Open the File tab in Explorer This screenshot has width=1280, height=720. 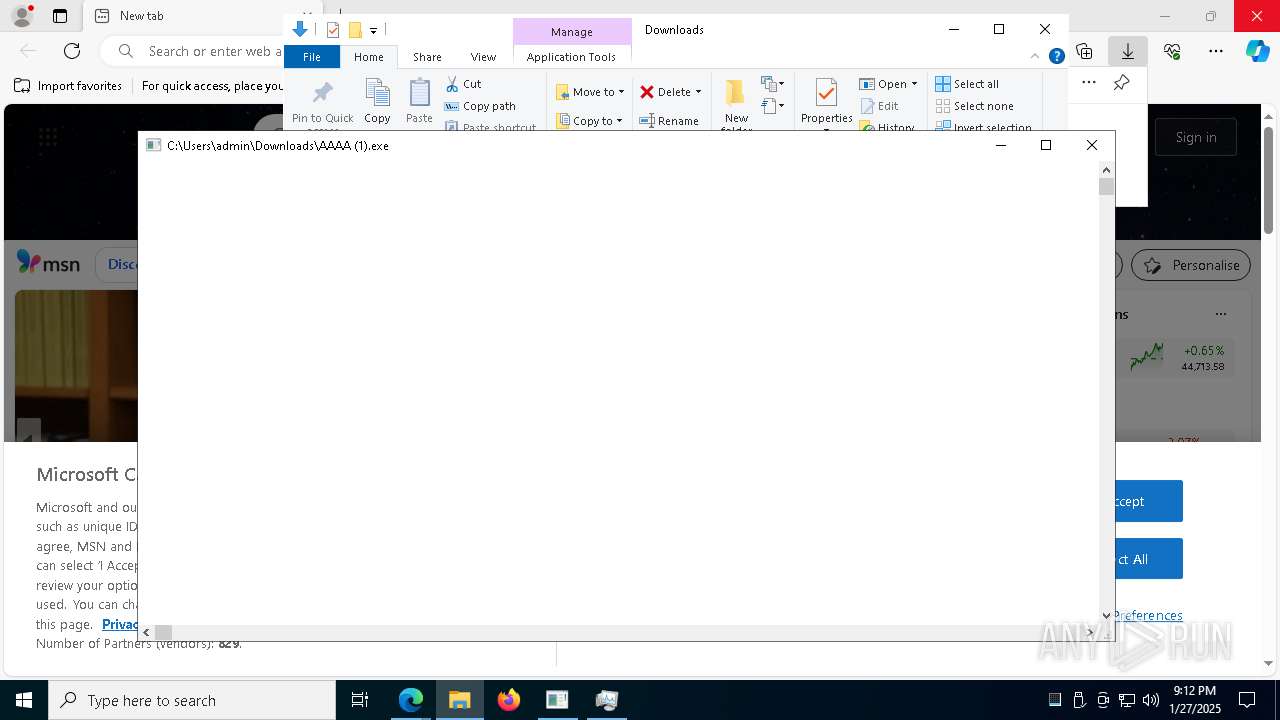(x=312, y=57)
